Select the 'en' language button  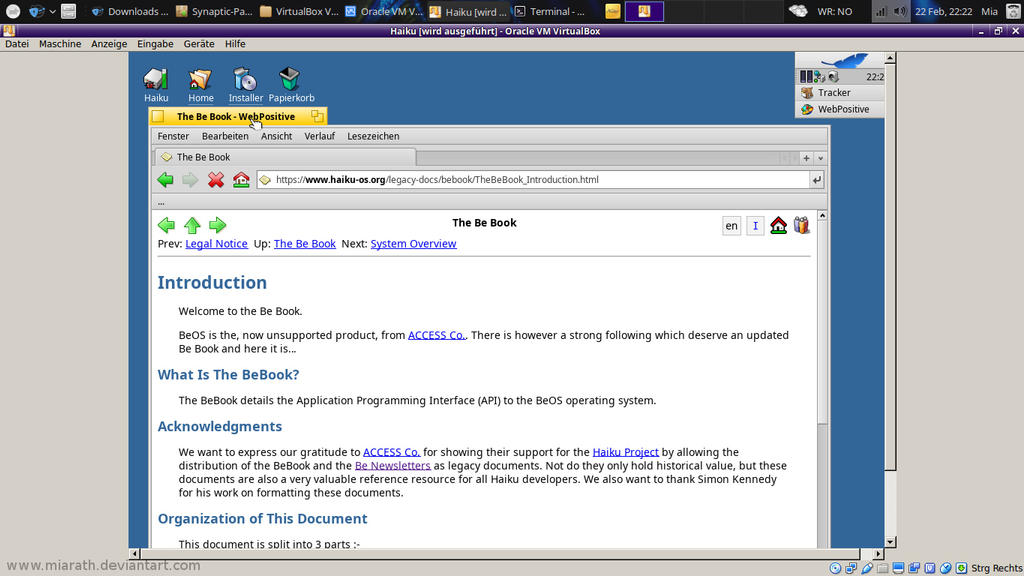[731, 226]
